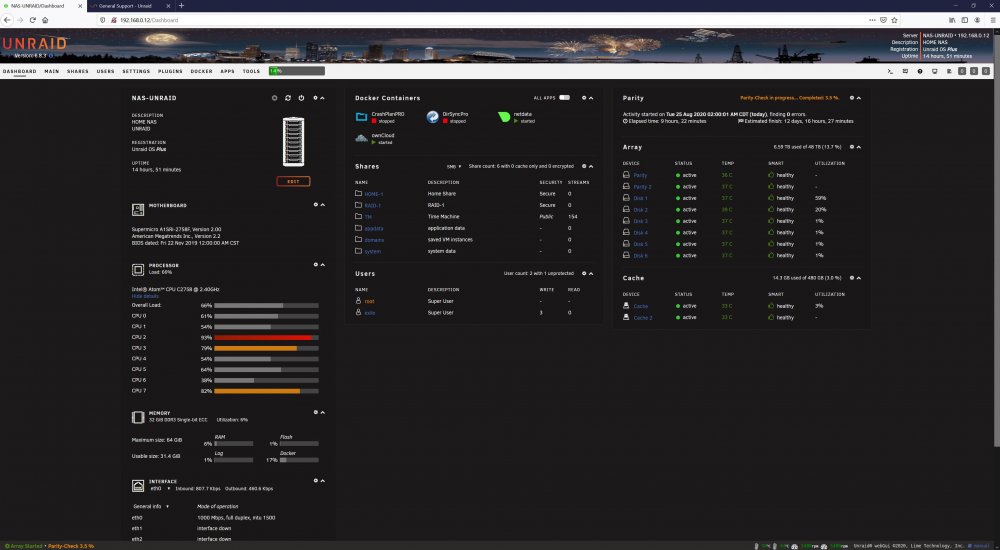
Task: Open the Settings menu tab
Action: point(136,71)
